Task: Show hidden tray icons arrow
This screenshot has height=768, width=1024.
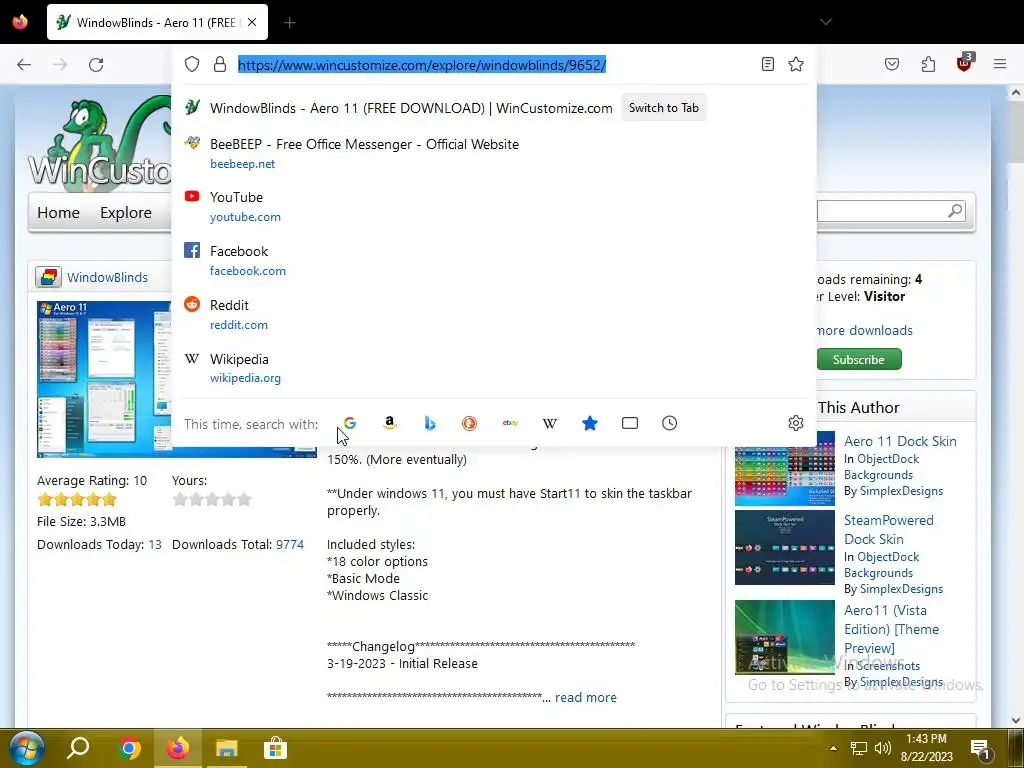Action: 833,748
